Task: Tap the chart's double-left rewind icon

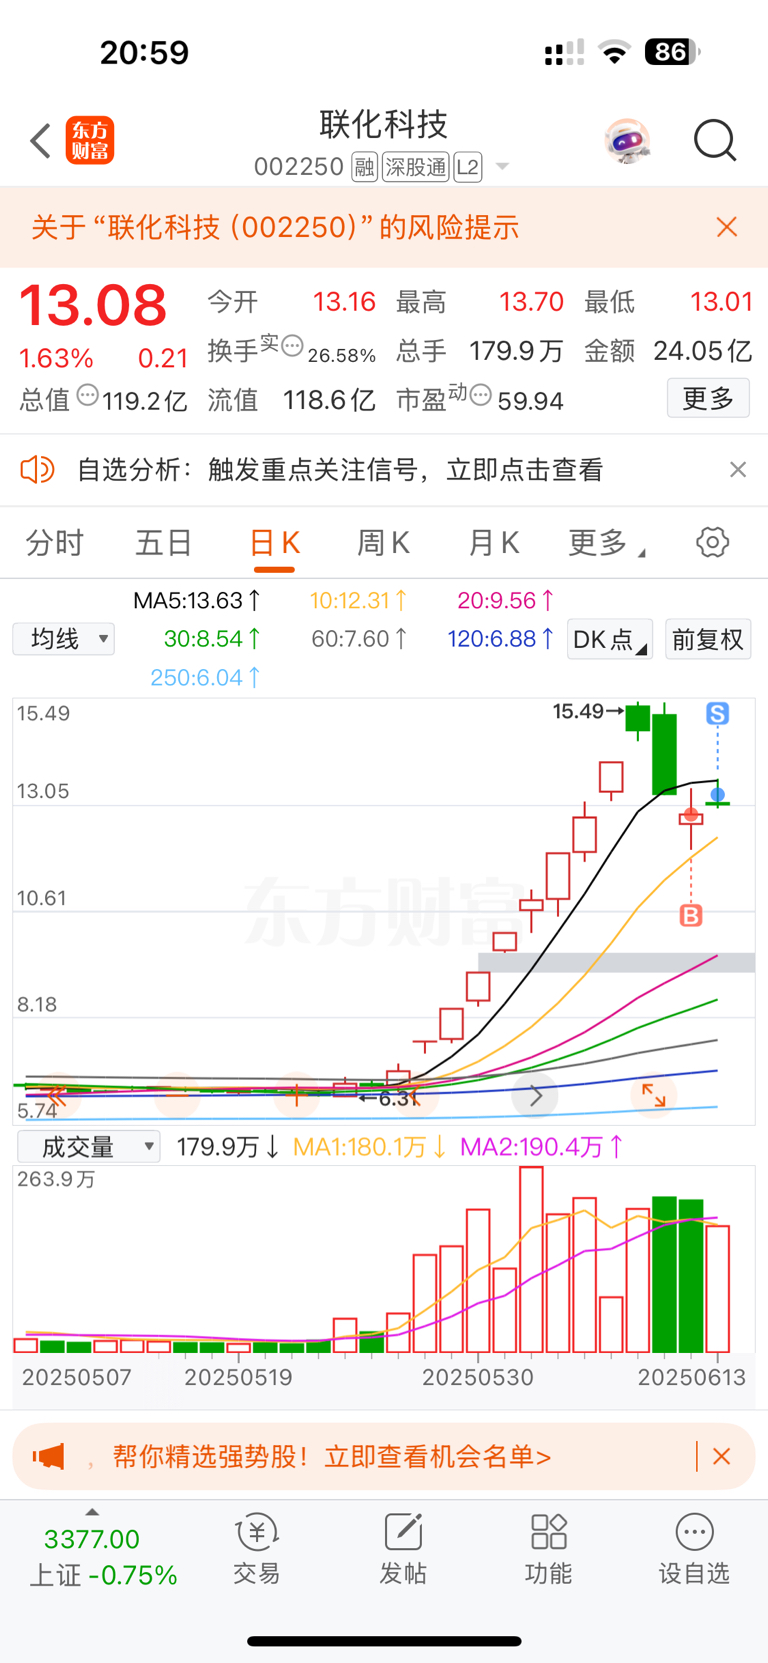Action: click(56, 1096)
